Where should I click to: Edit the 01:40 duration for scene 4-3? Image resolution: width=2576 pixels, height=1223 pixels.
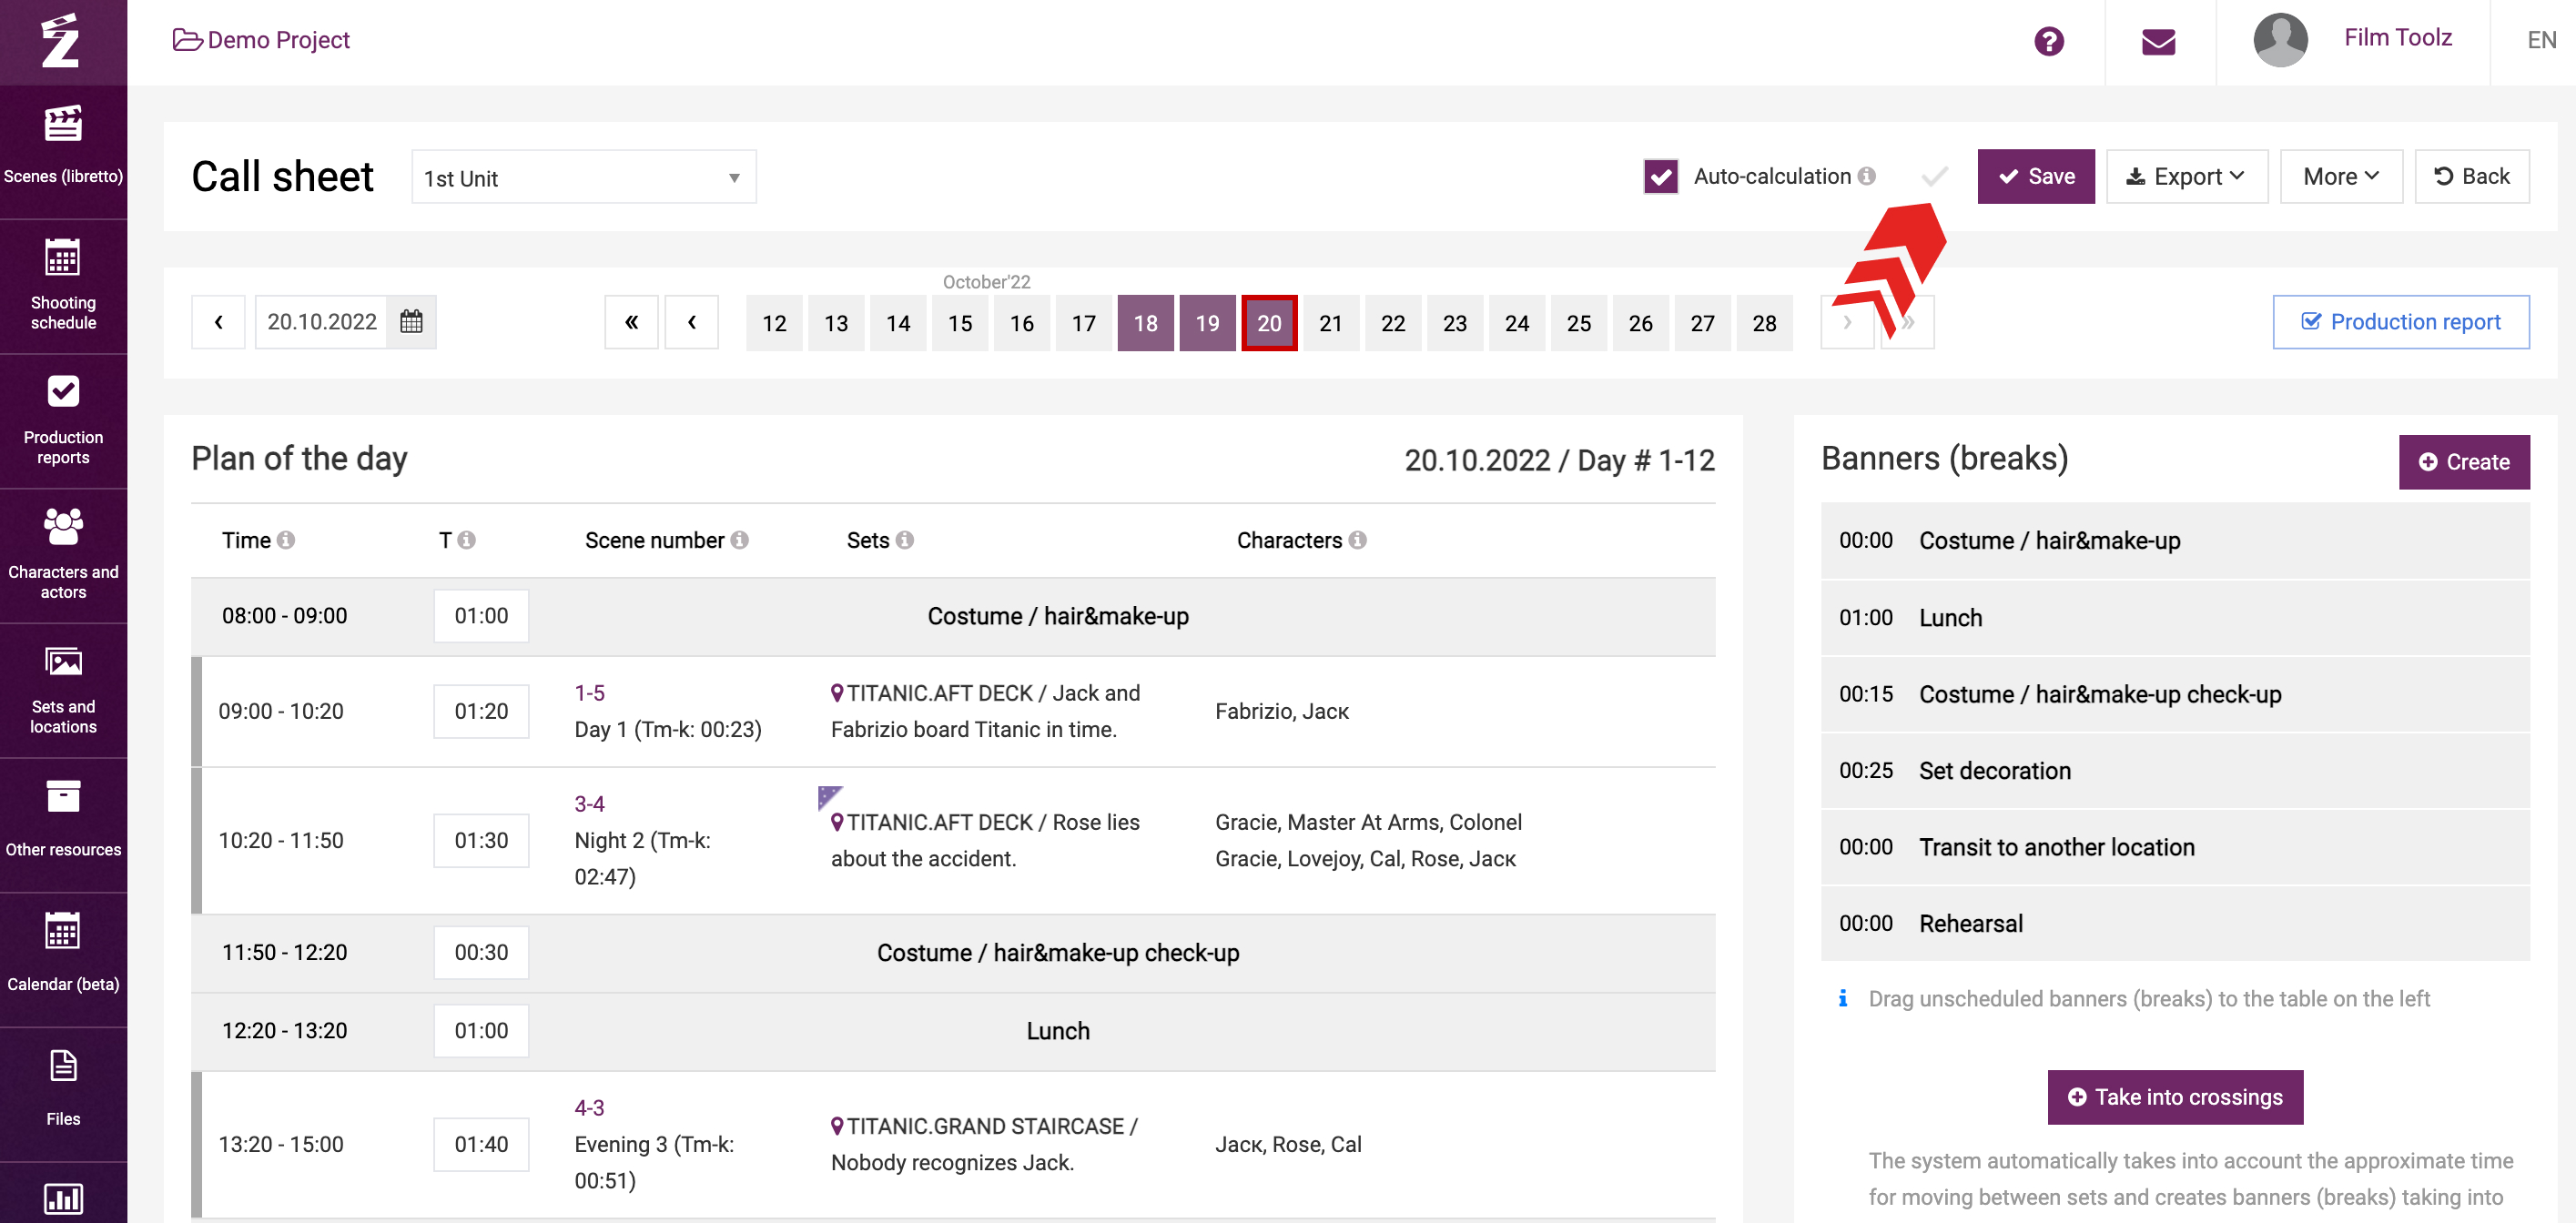click(481, 1144)
